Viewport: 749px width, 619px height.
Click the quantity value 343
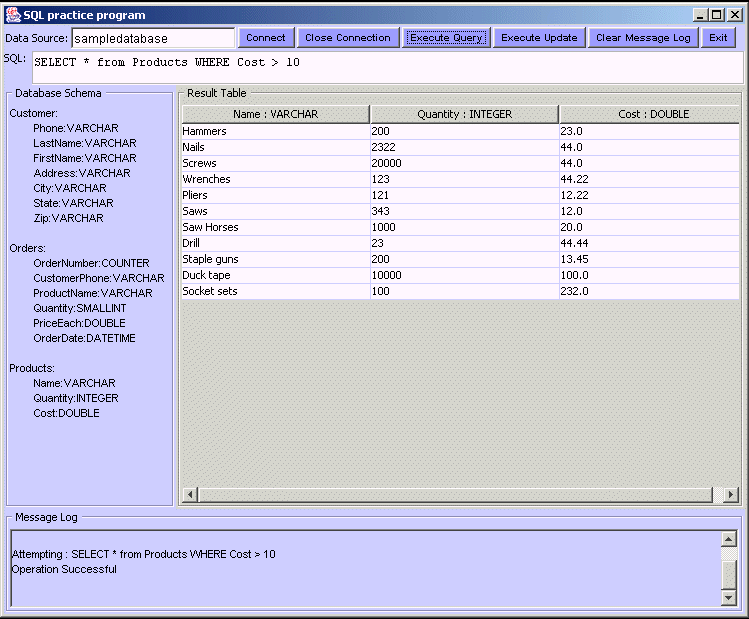pos(464,211)
